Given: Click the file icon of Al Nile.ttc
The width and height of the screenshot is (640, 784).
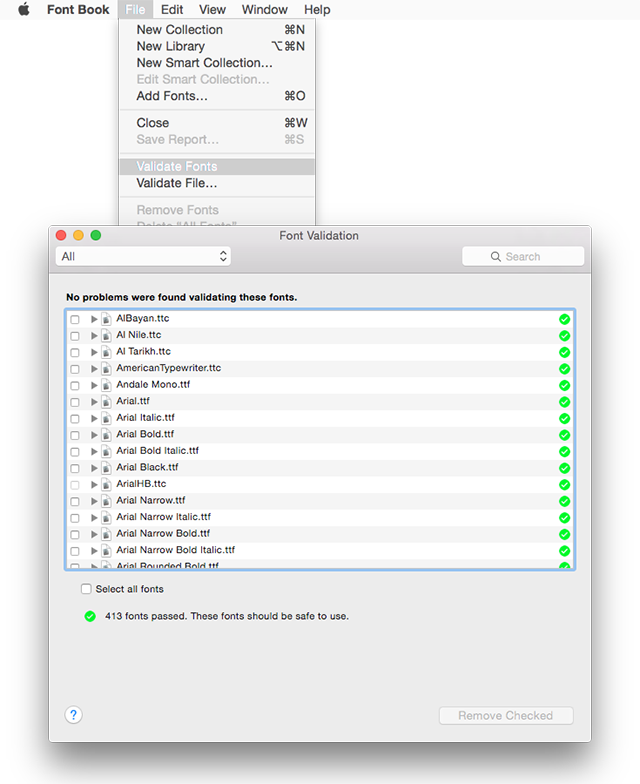Looking at the screenshot, I should point(106,336).
